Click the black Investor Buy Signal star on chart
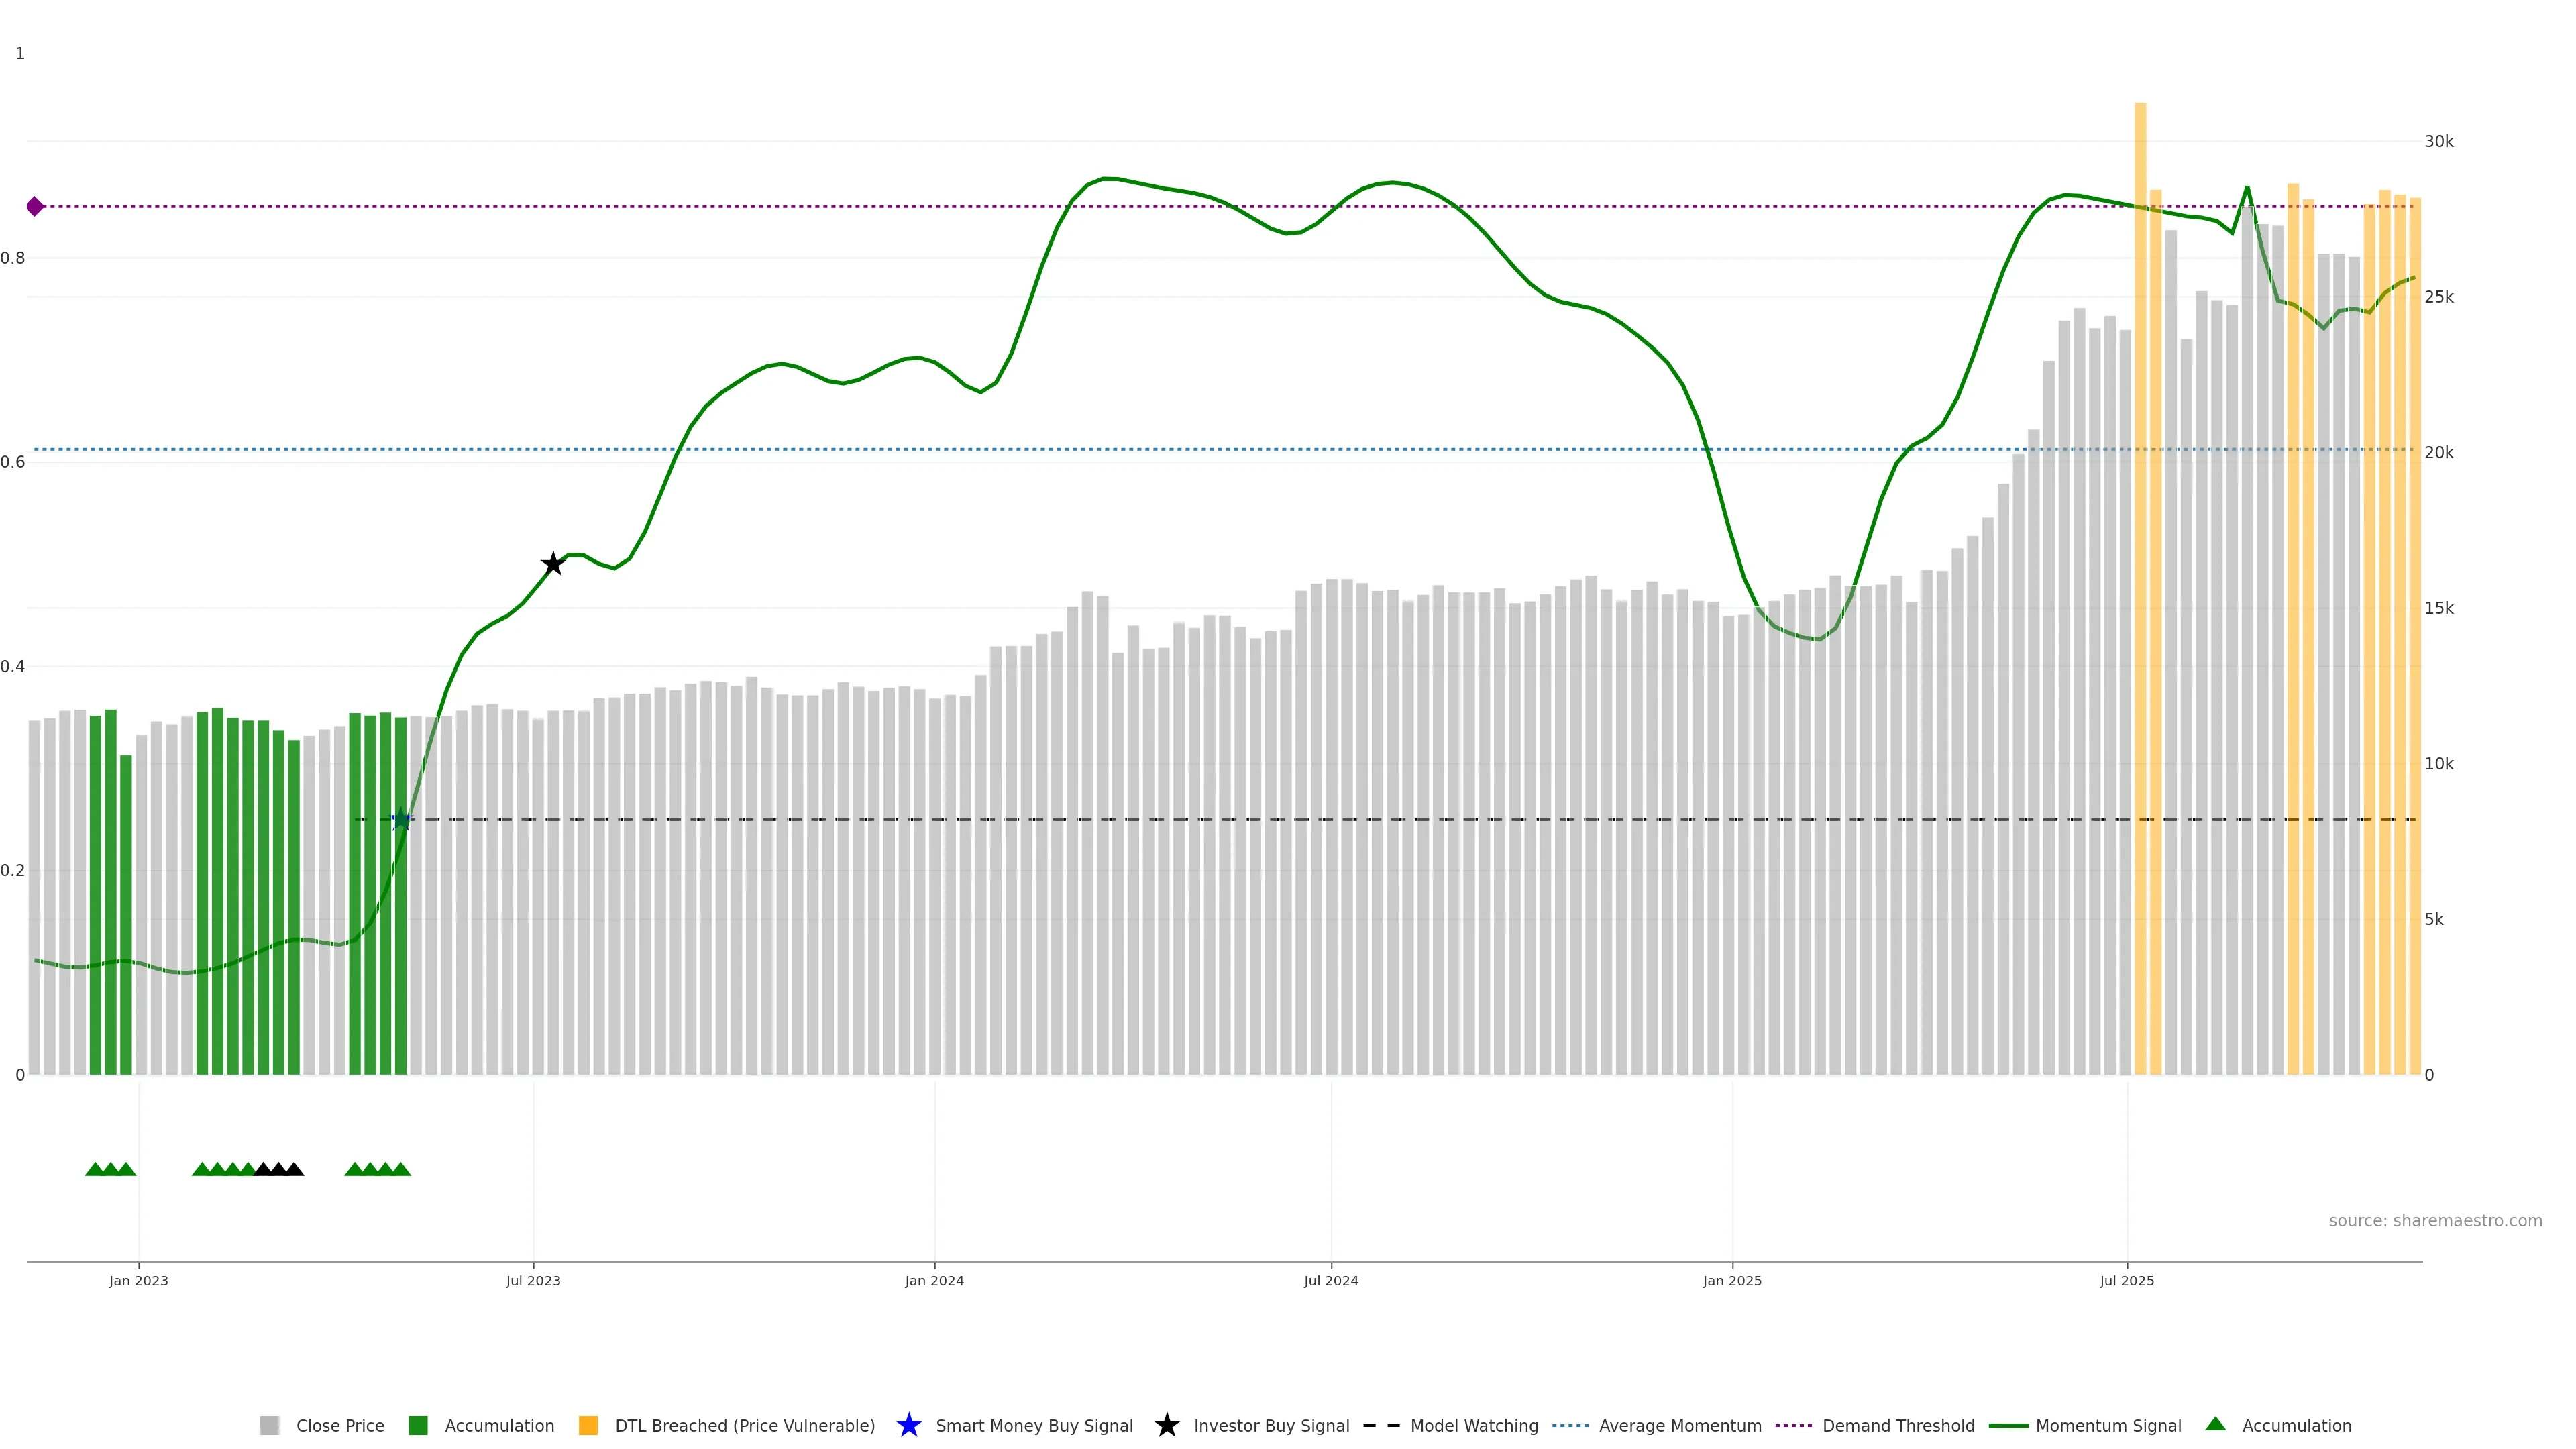Screen dimensions: 2576x1449 (x=552, y=564)
